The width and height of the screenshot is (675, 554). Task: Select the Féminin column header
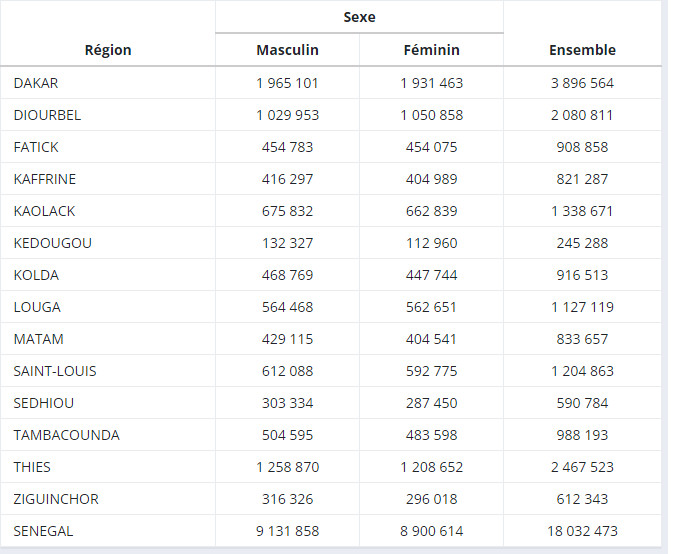pyautogui.click(x=431, y=50)
